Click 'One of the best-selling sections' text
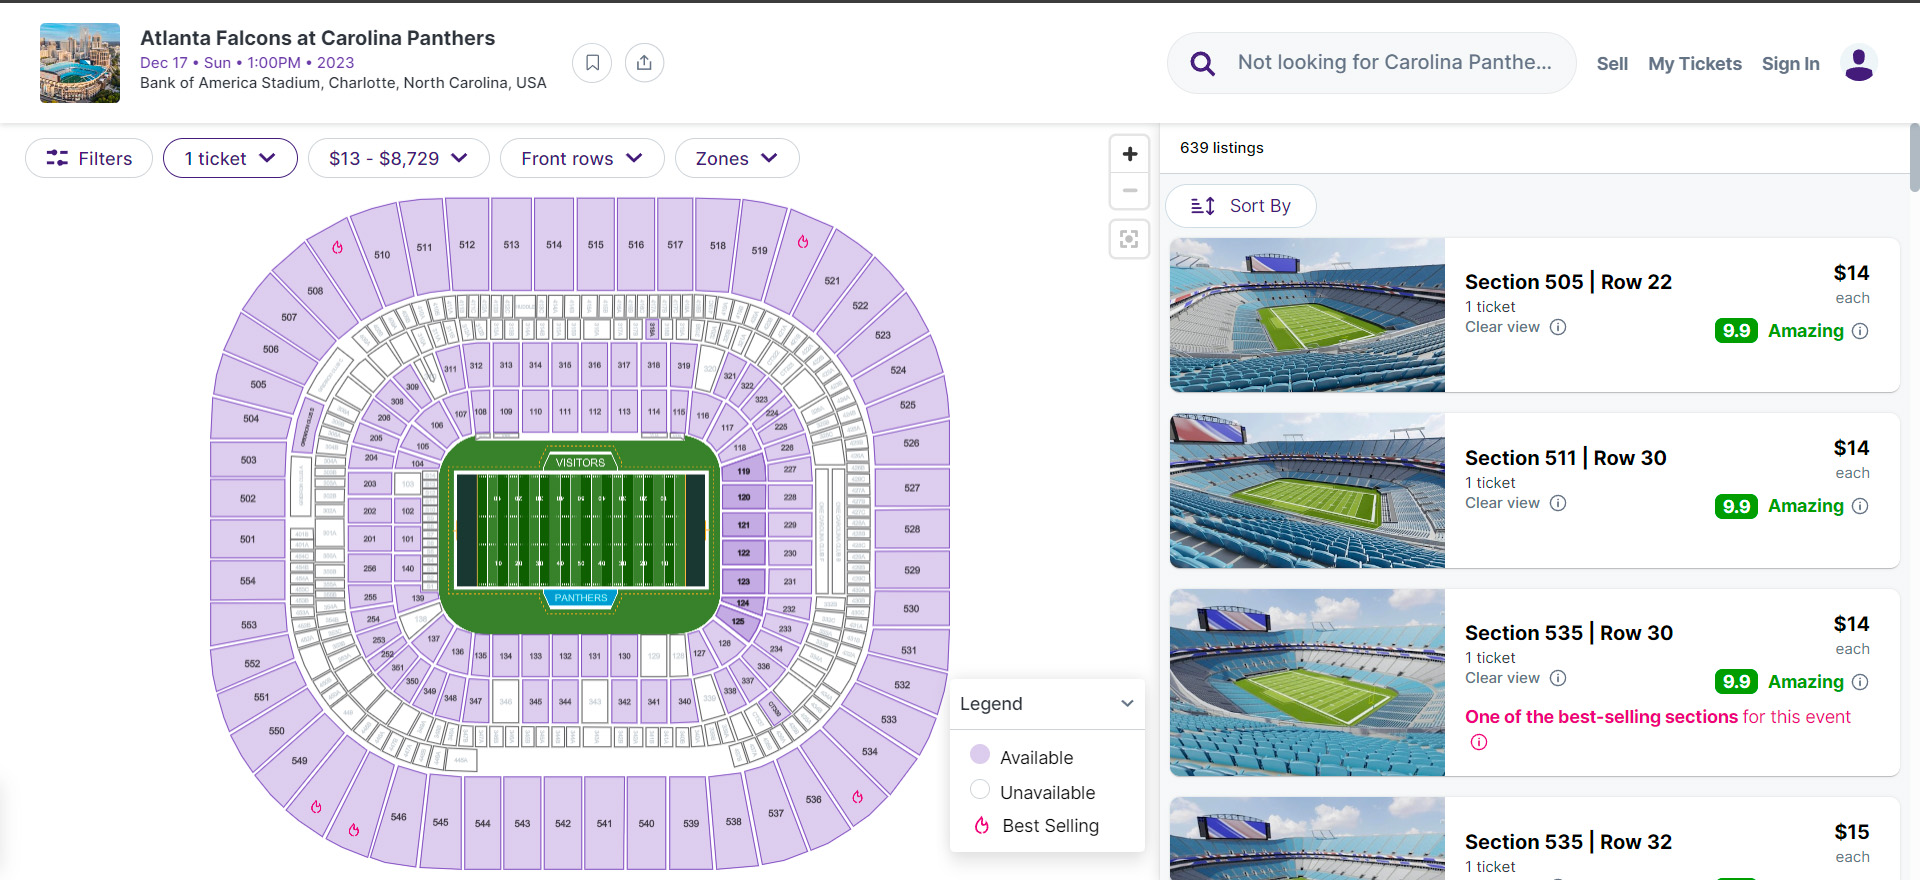The height and width of the screenshot is (880, 1922). 1601,717
